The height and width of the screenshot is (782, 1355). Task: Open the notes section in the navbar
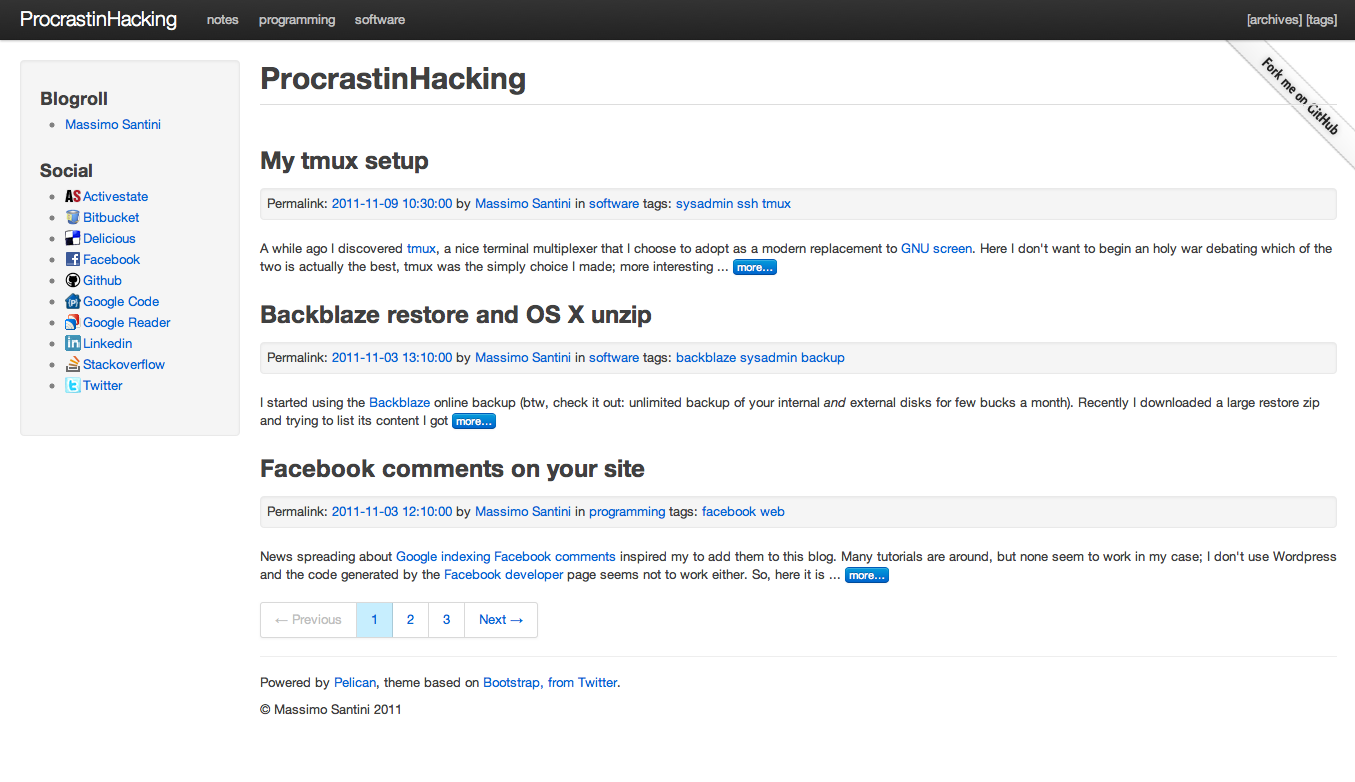[x=222, y=19]
